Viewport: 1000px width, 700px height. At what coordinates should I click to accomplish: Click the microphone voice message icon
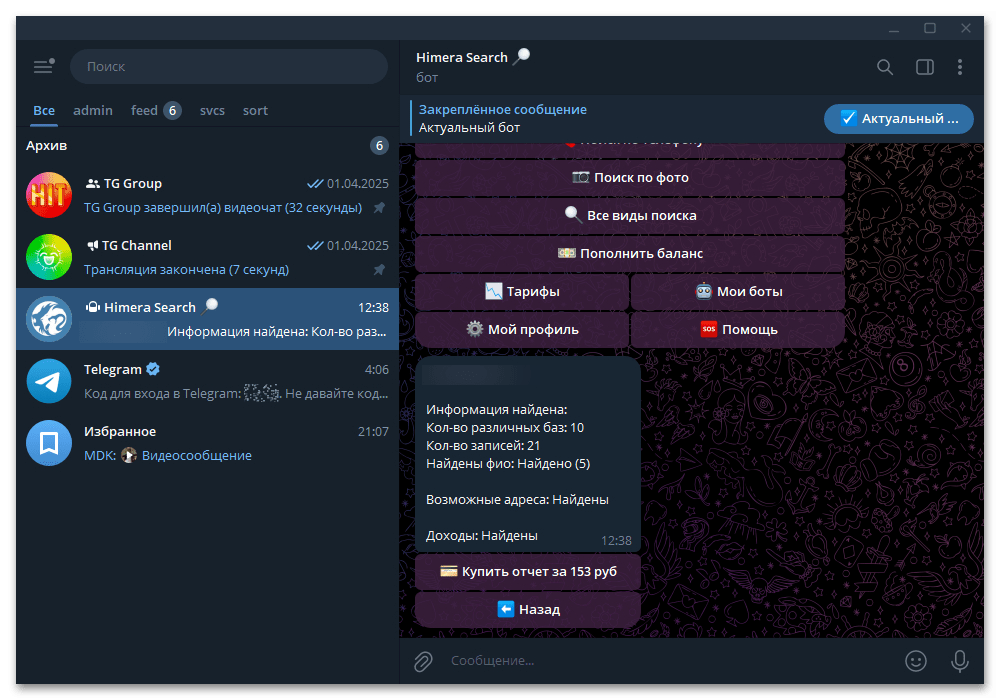coord(960,661)
